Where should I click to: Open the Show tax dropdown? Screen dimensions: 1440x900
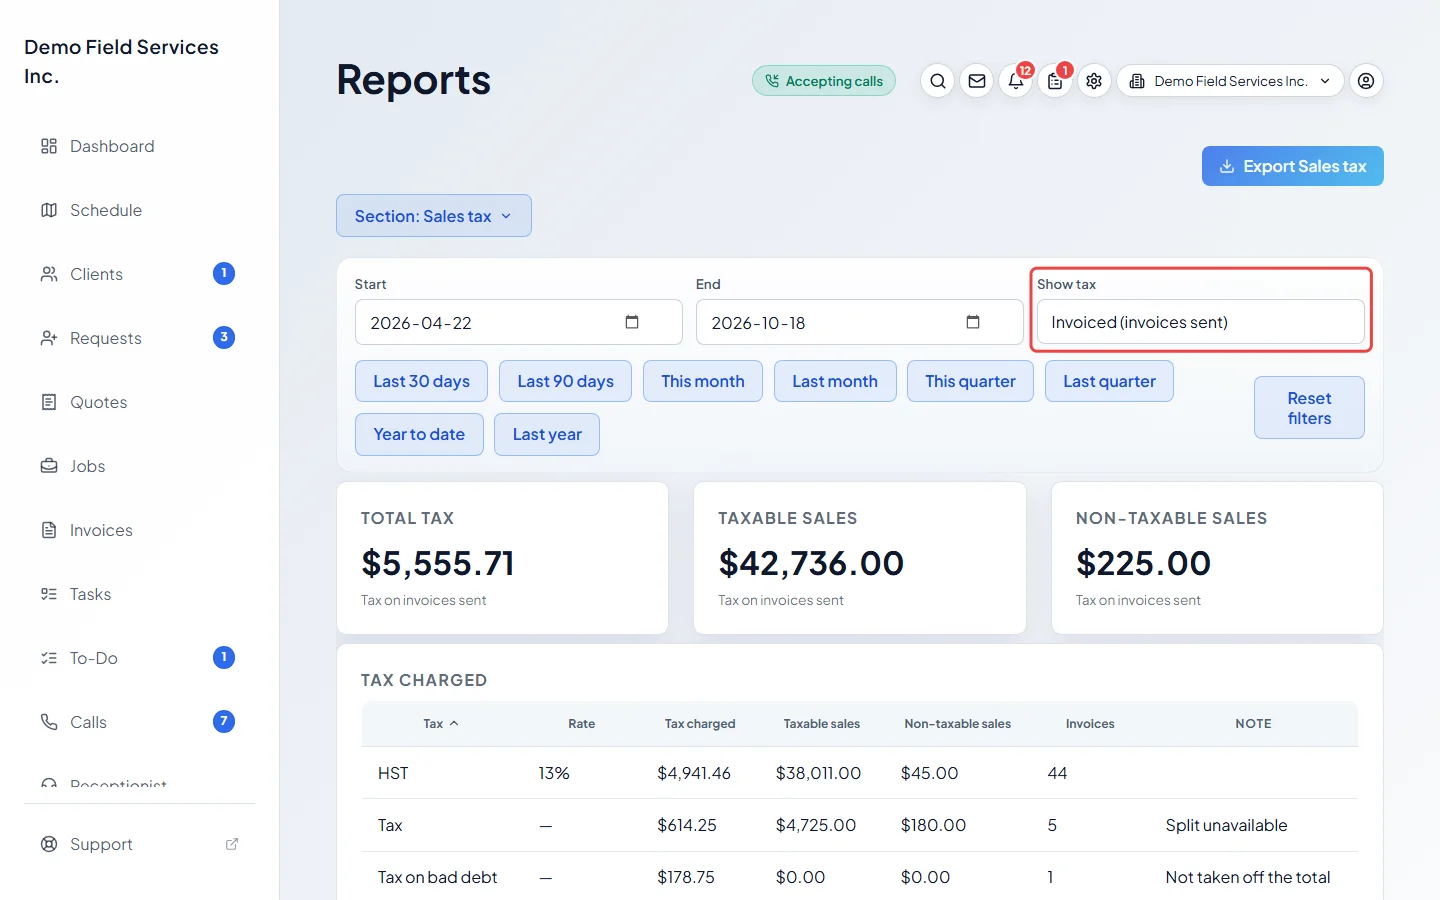[1200, 322]
